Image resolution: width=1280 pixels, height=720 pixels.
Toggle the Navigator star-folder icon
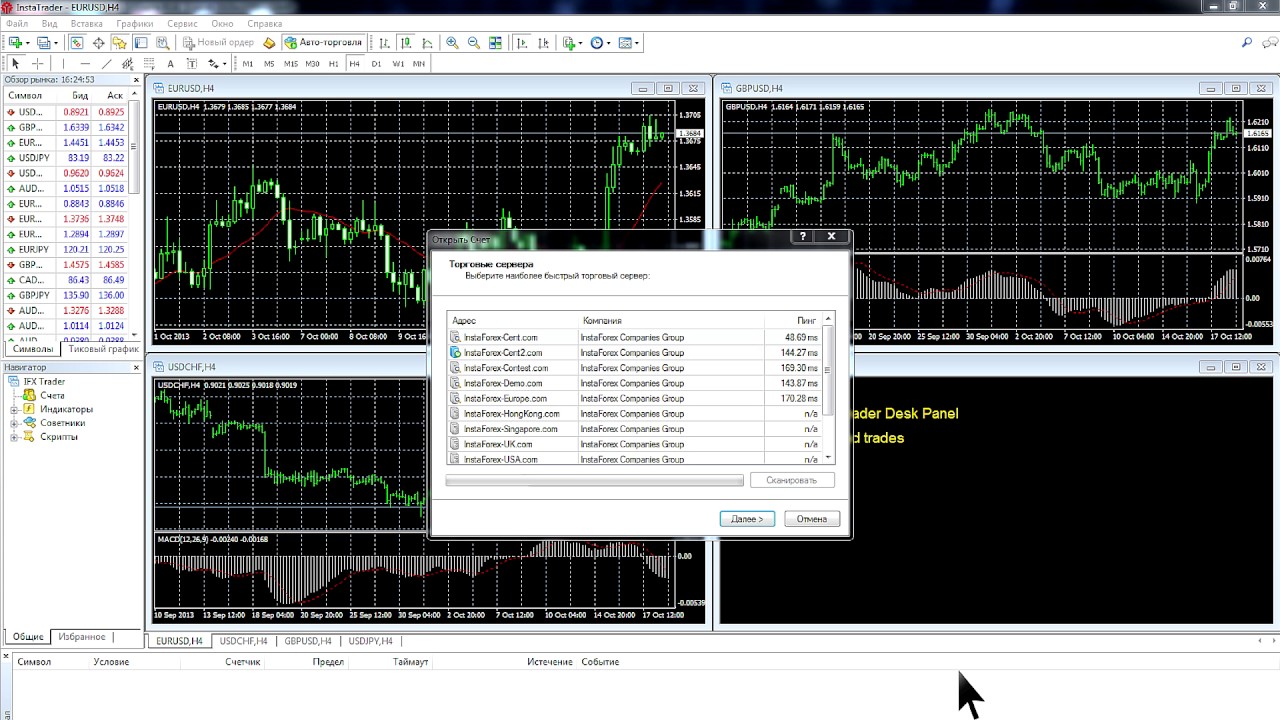pyautogui.click(x=119, y=43)
